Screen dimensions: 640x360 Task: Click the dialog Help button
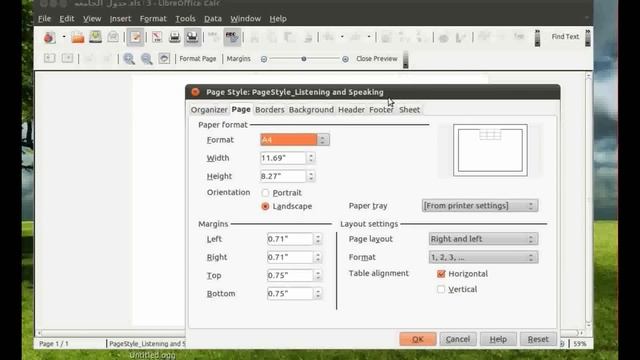[498, 339]
